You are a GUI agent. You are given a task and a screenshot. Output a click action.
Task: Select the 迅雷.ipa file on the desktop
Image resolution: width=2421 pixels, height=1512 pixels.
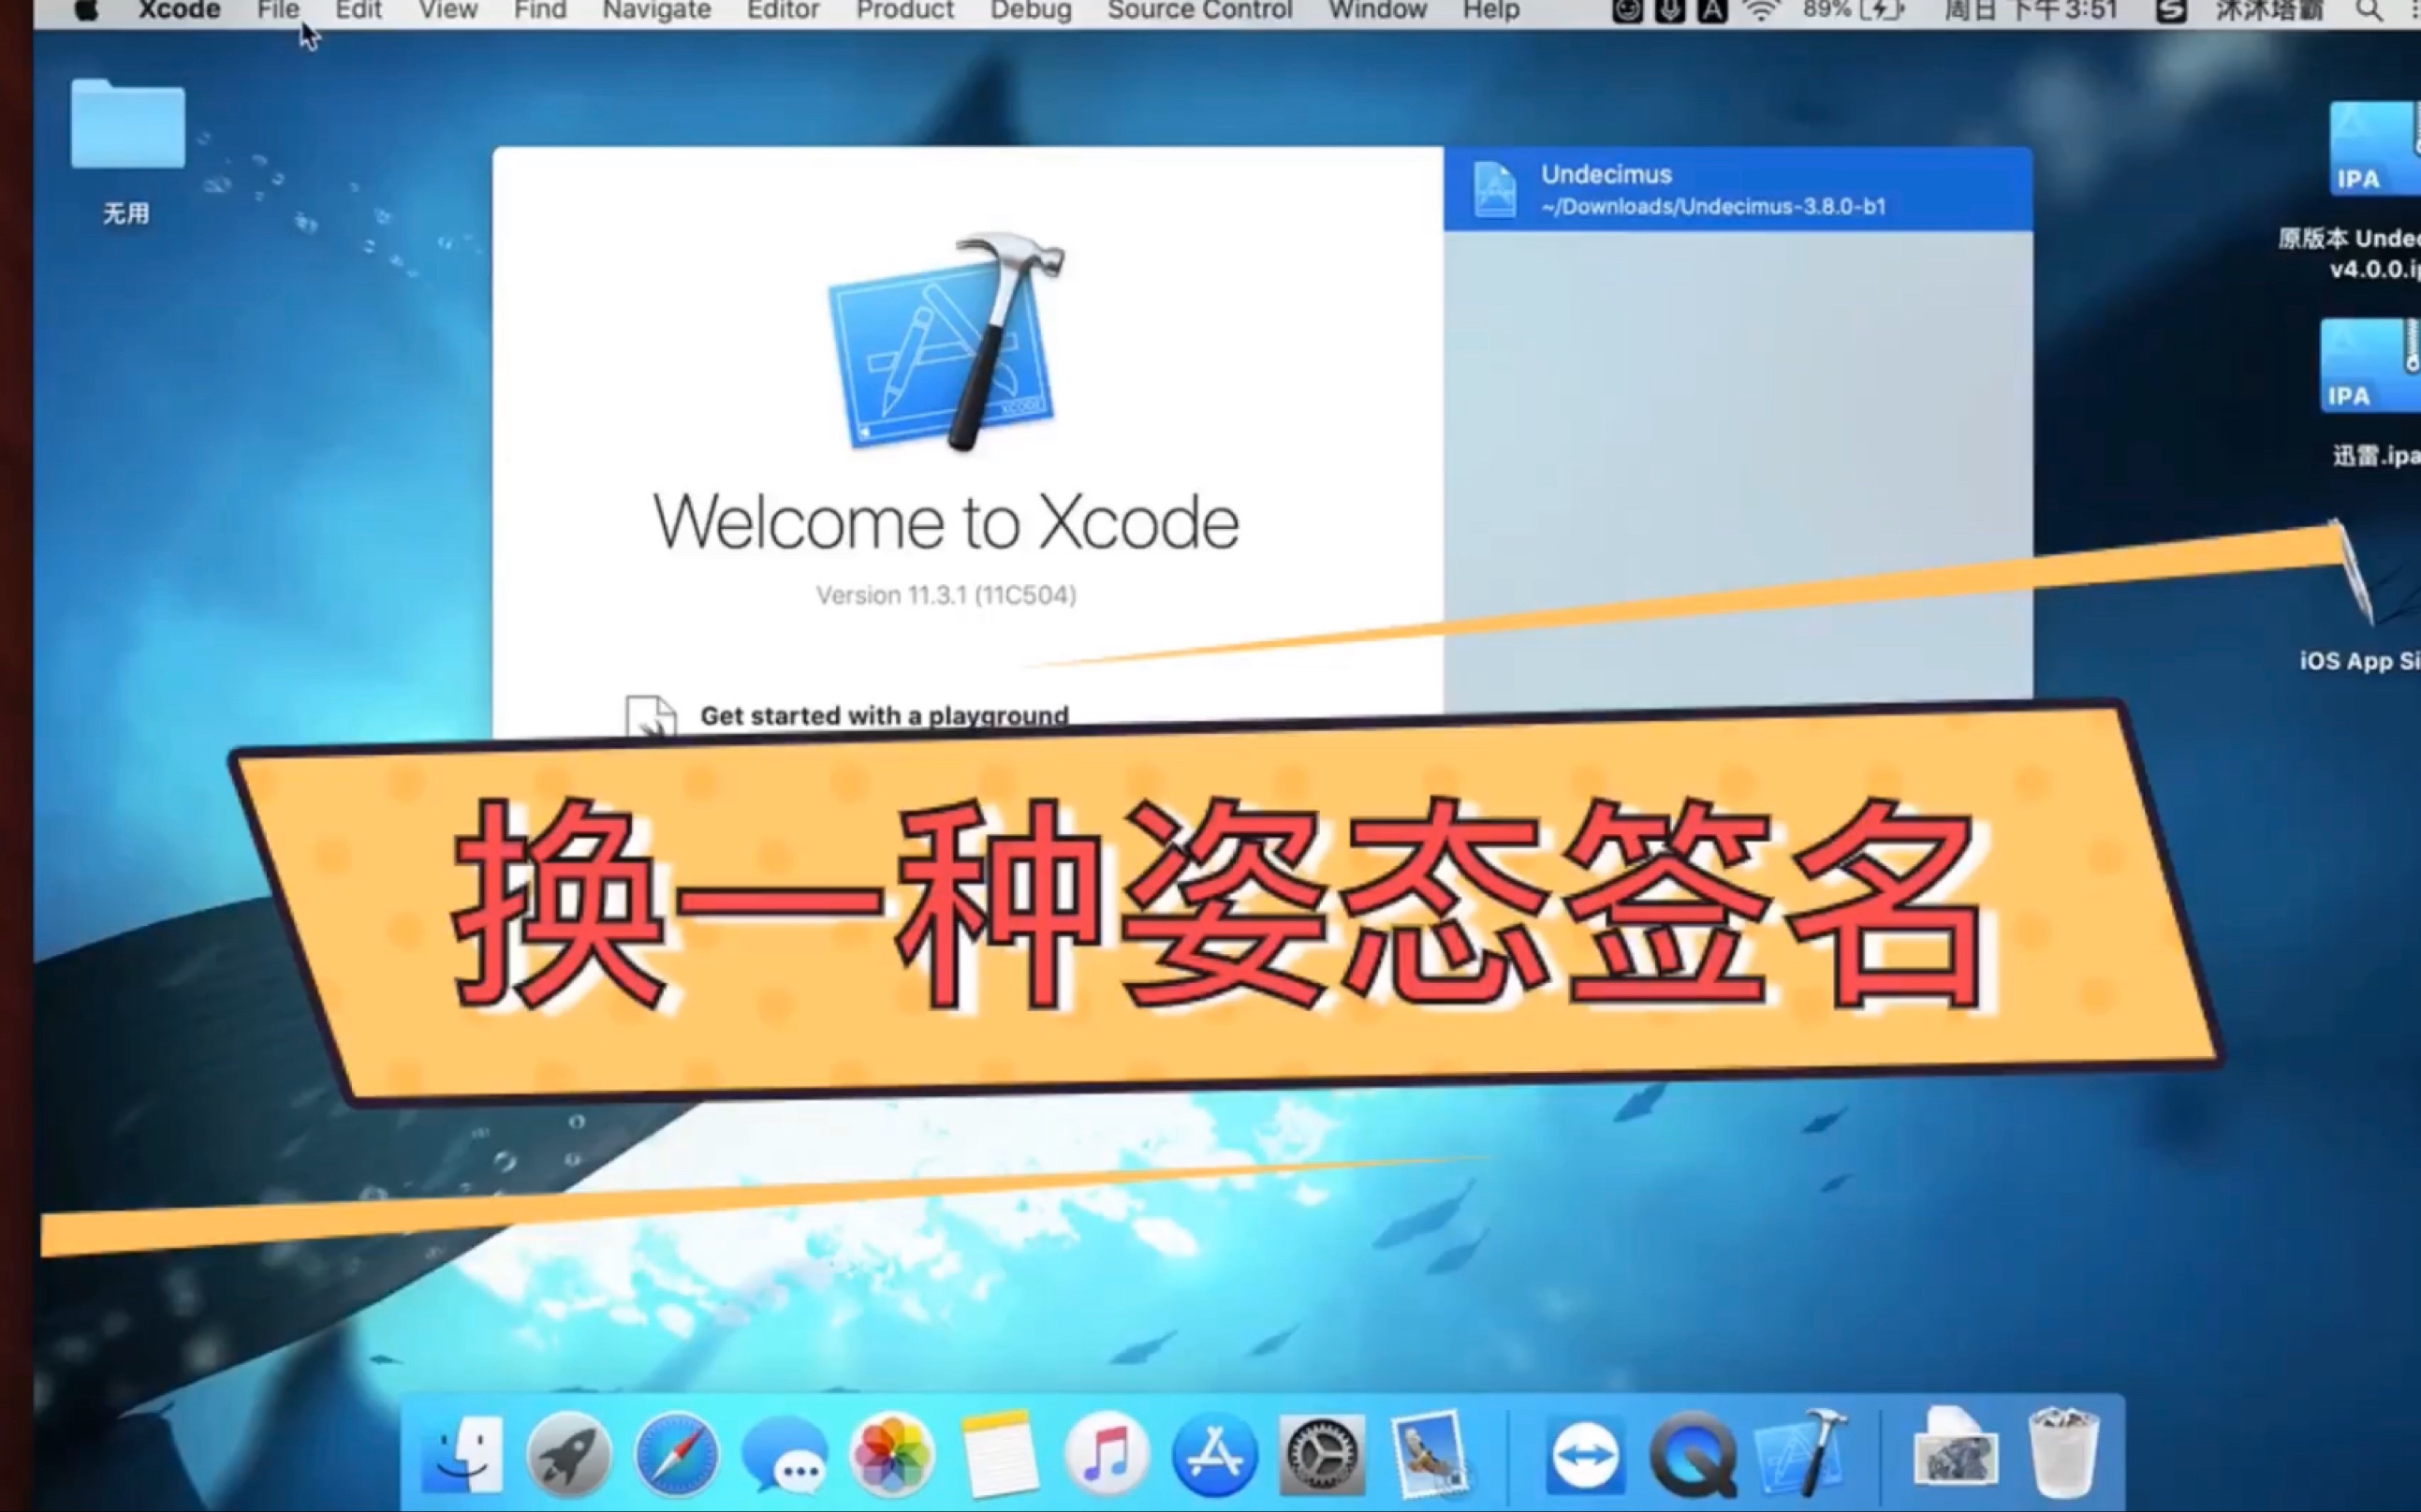[2371, 392]
